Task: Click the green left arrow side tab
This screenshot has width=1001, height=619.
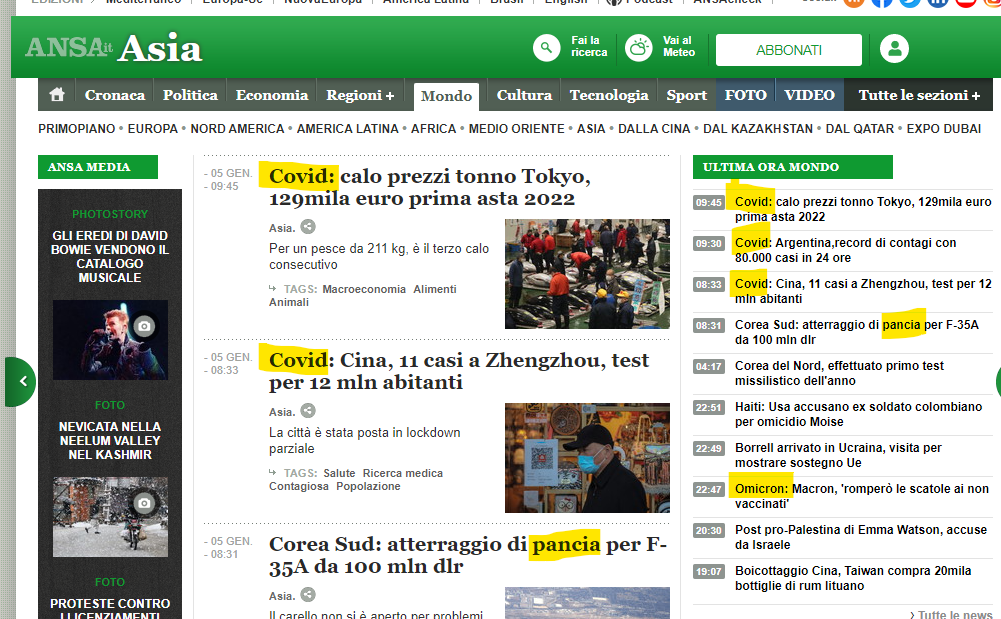Action: click(x=20, y=382)
